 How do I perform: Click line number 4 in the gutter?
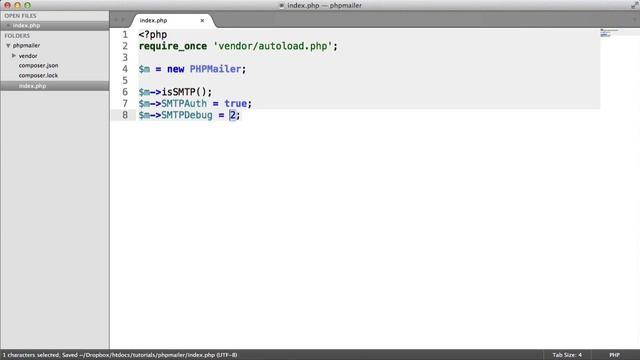(125, 69)
